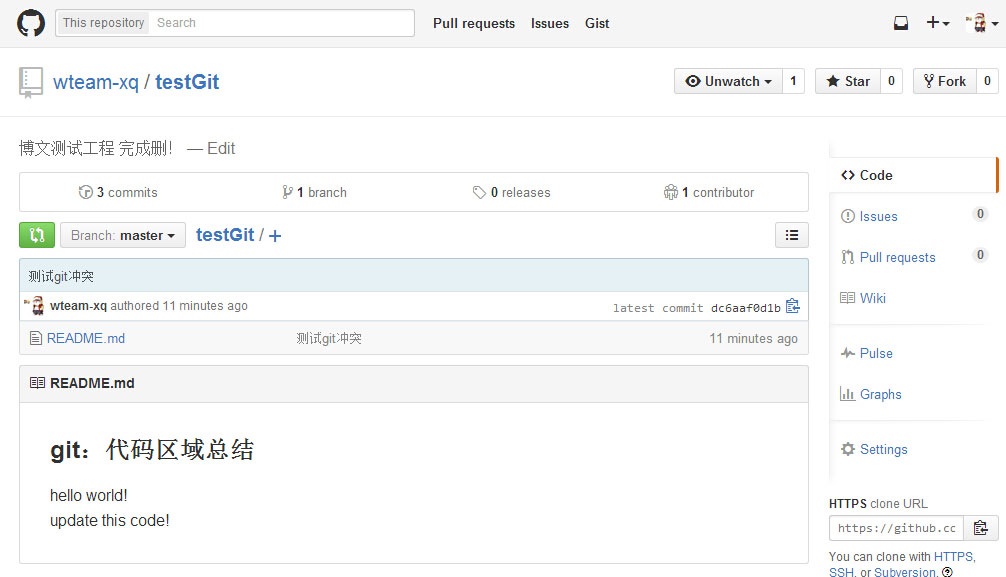Open the stargazers count 0
This screenshot has width=1006, height=577.
(891, 81)
